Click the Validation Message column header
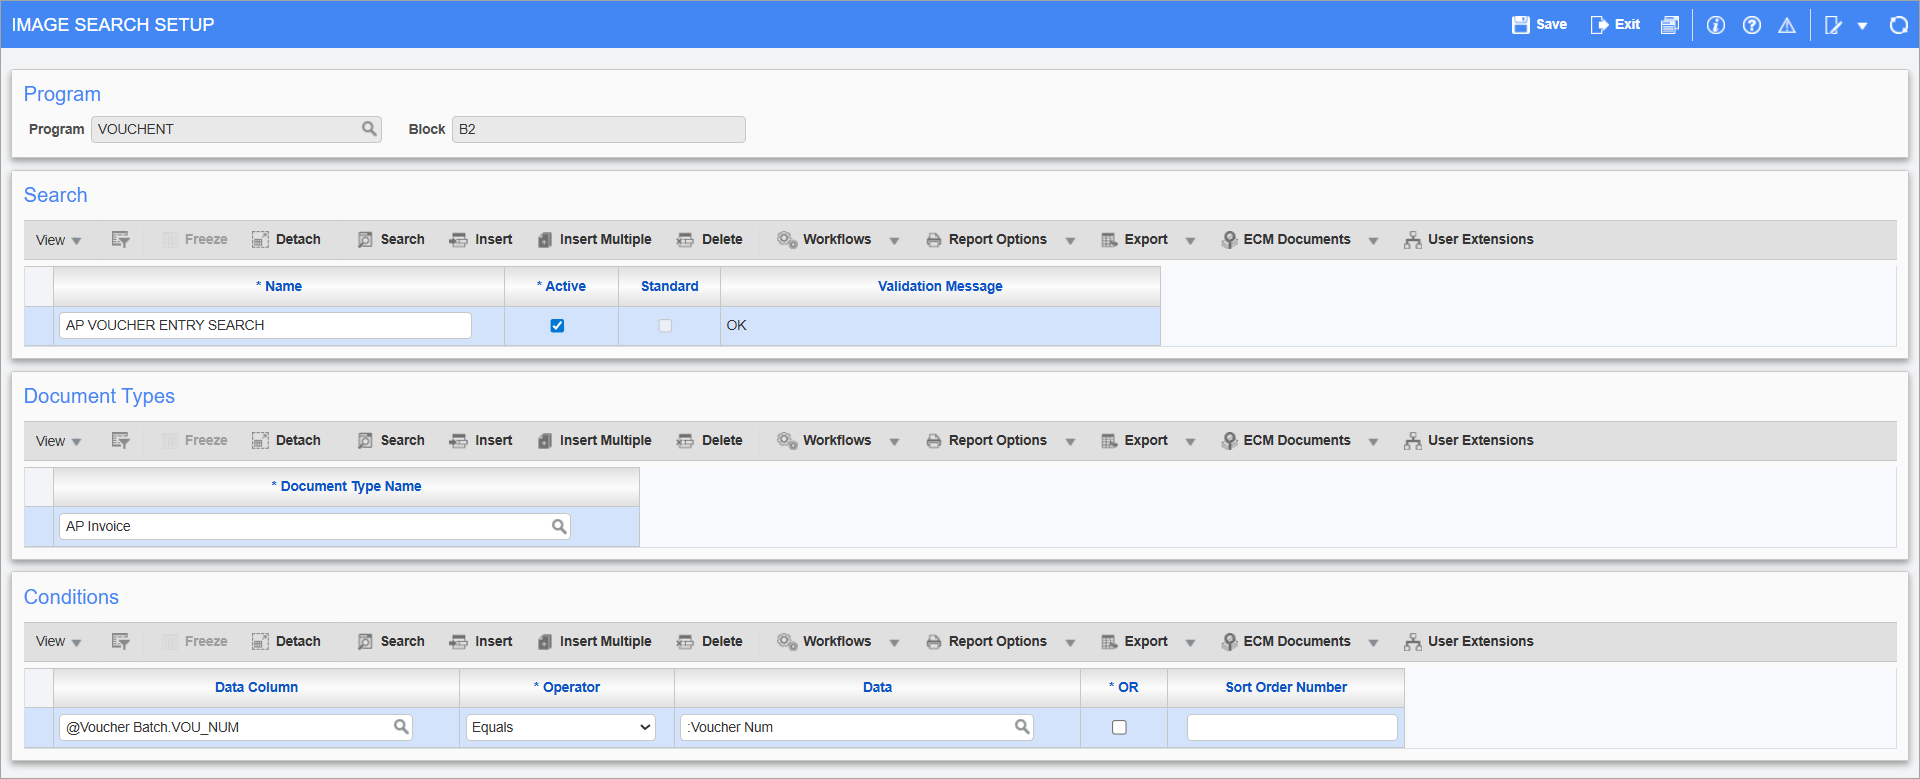This screenshot has width=1920, height=779. (x=940, y=286)
